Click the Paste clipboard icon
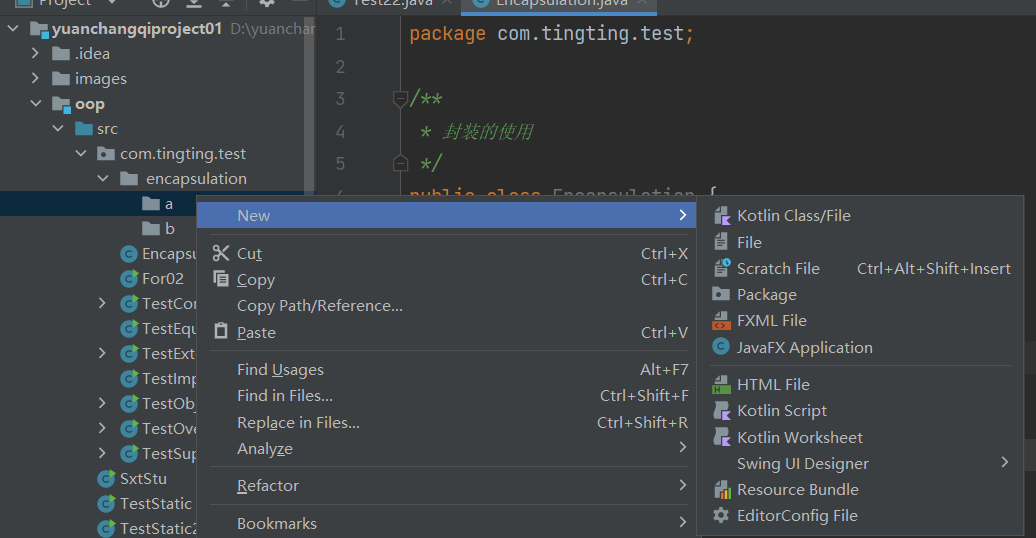1036x538 pixels. click(x=221, y=331)
